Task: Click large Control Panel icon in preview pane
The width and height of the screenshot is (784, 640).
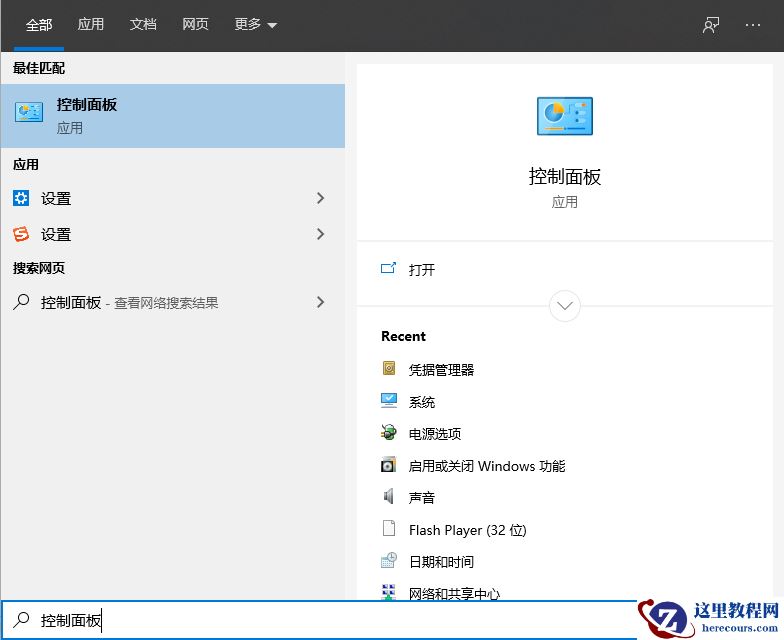Action: [x=564, y=116]
